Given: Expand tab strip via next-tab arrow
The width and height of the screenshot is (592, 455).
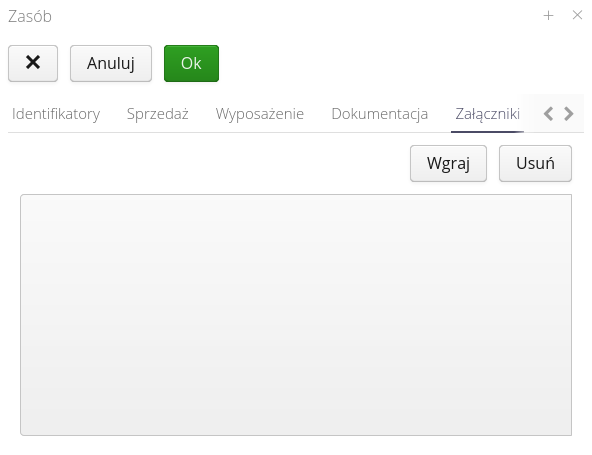Looking at the screenshot, I should point(569,114).
